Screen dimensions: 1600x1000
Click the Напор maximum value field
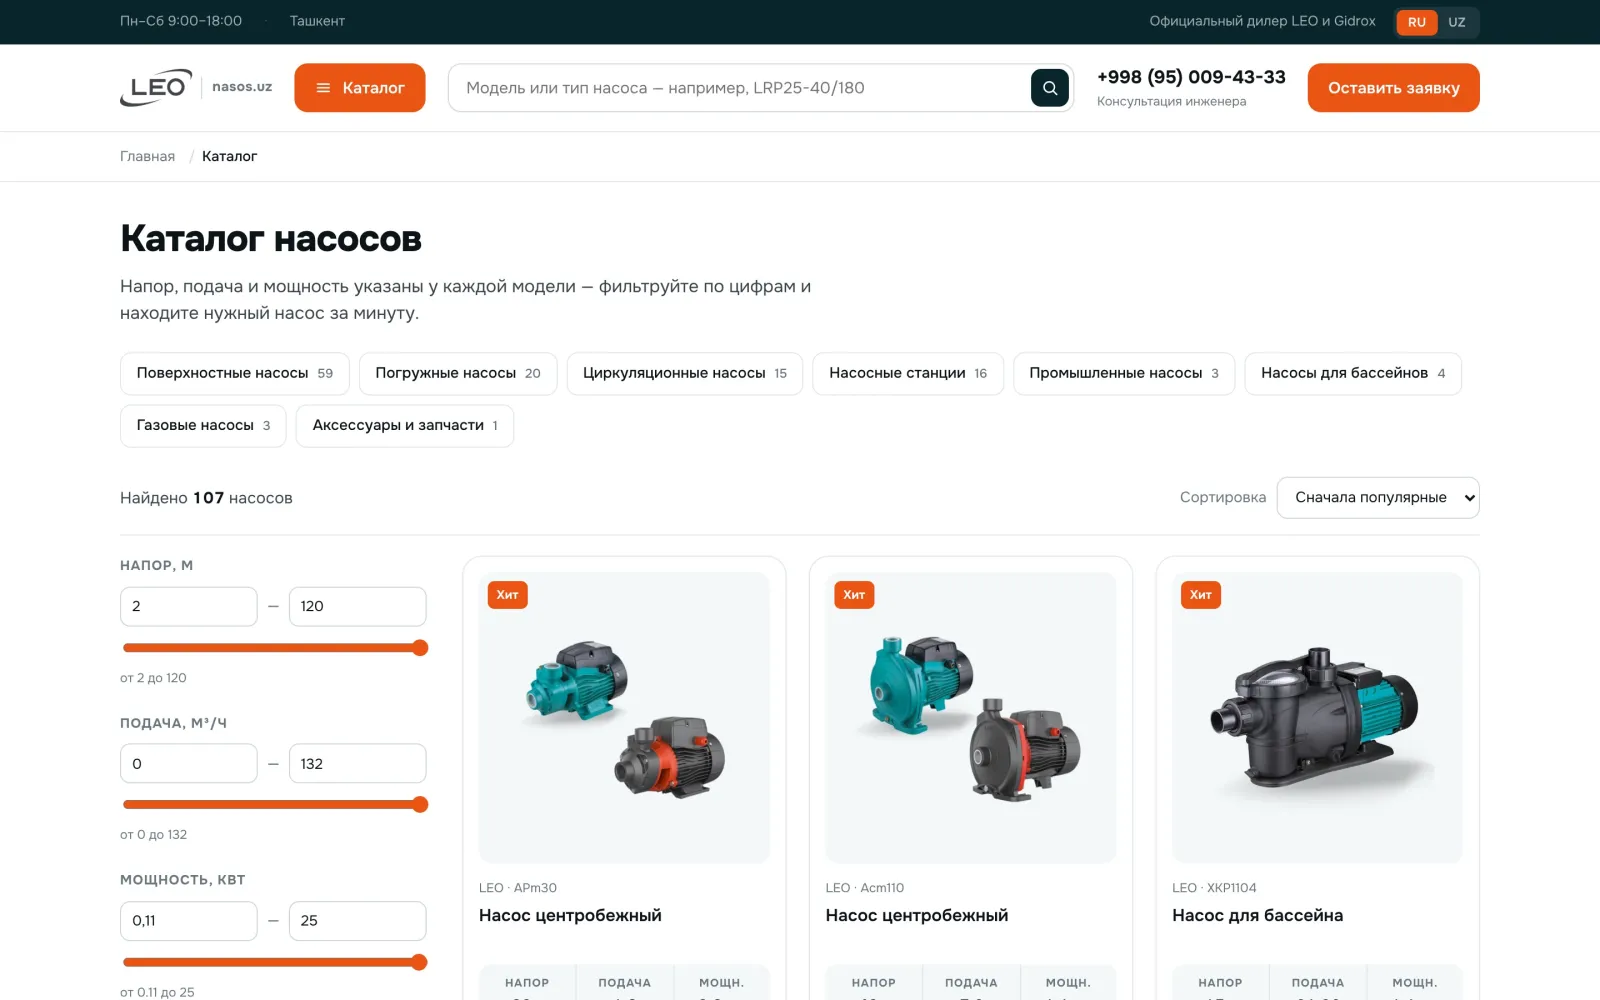pos(358,606)
